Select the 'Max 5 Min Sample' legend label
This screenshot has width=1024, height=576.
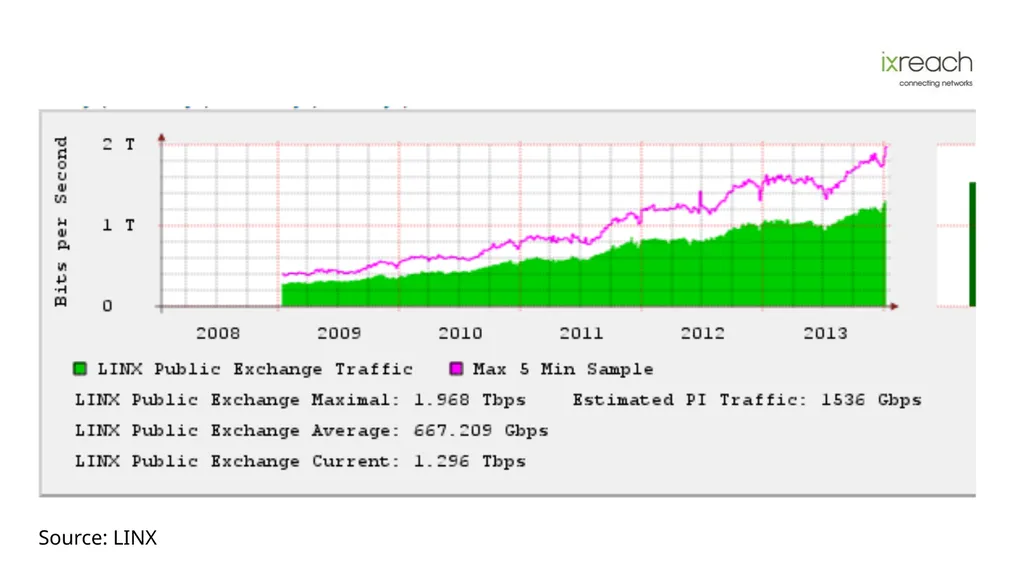(563, 369)
